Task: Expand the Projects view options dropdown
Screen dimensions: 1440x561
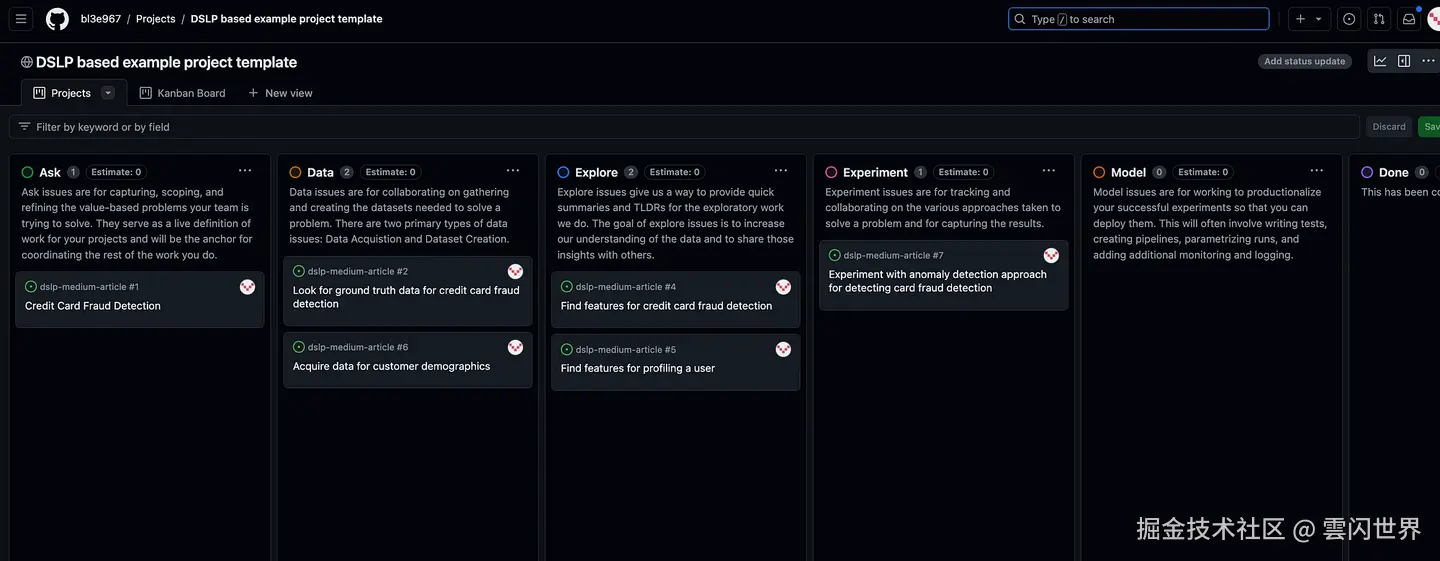Action: [108, 93]
